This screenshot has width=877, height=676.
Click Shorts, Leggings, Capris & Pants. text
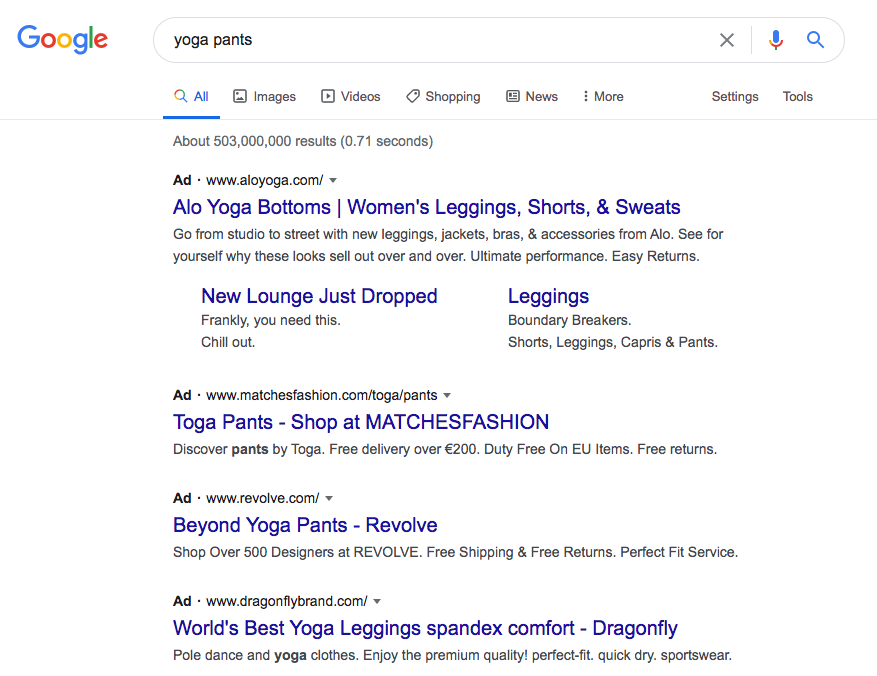click(x=612, y=342)
